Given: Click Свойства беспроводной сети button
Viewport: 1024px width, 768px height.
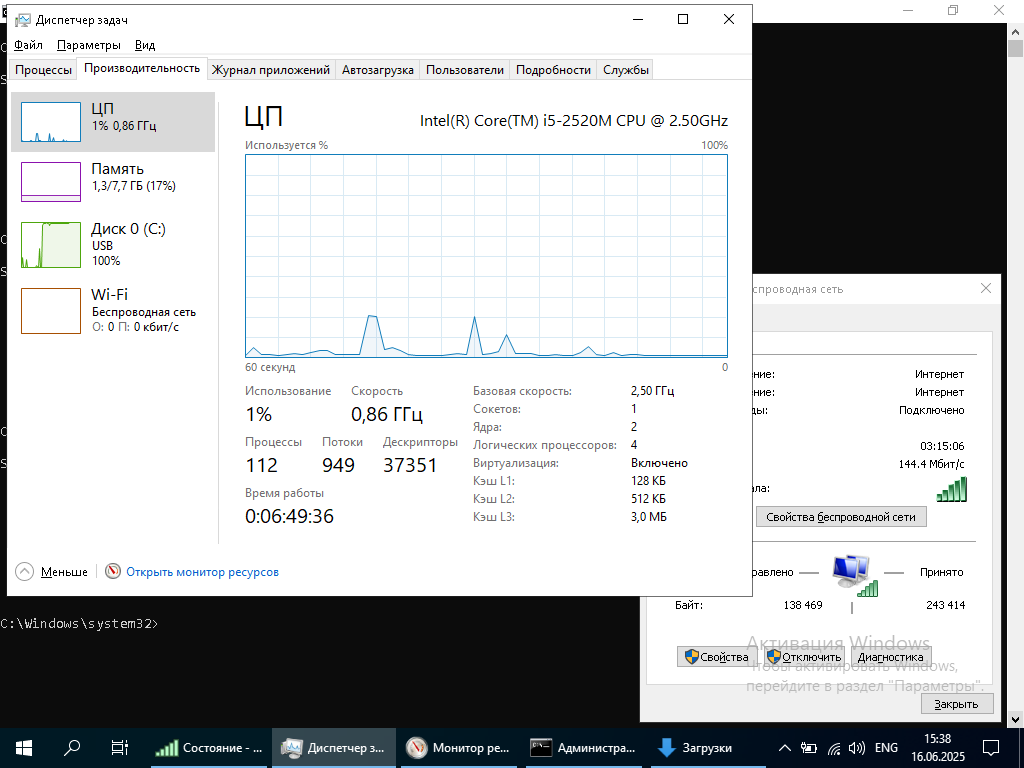Looking at the screenshot, I should pyautogui.click(x=841, y=517).
